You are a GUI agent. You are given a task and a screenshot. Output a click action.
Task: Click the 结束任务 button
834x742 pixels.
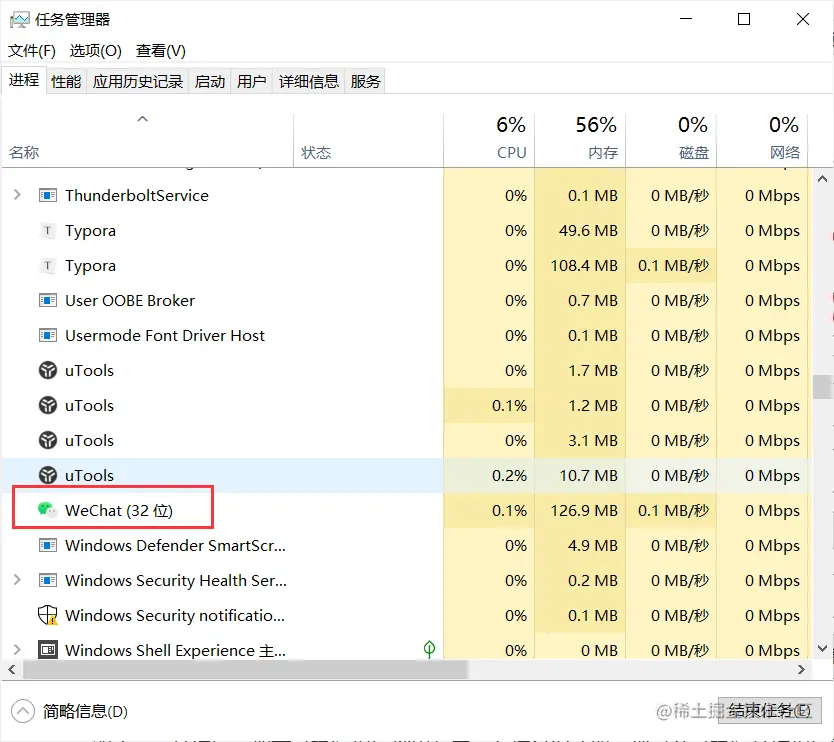tap(769, 710)
